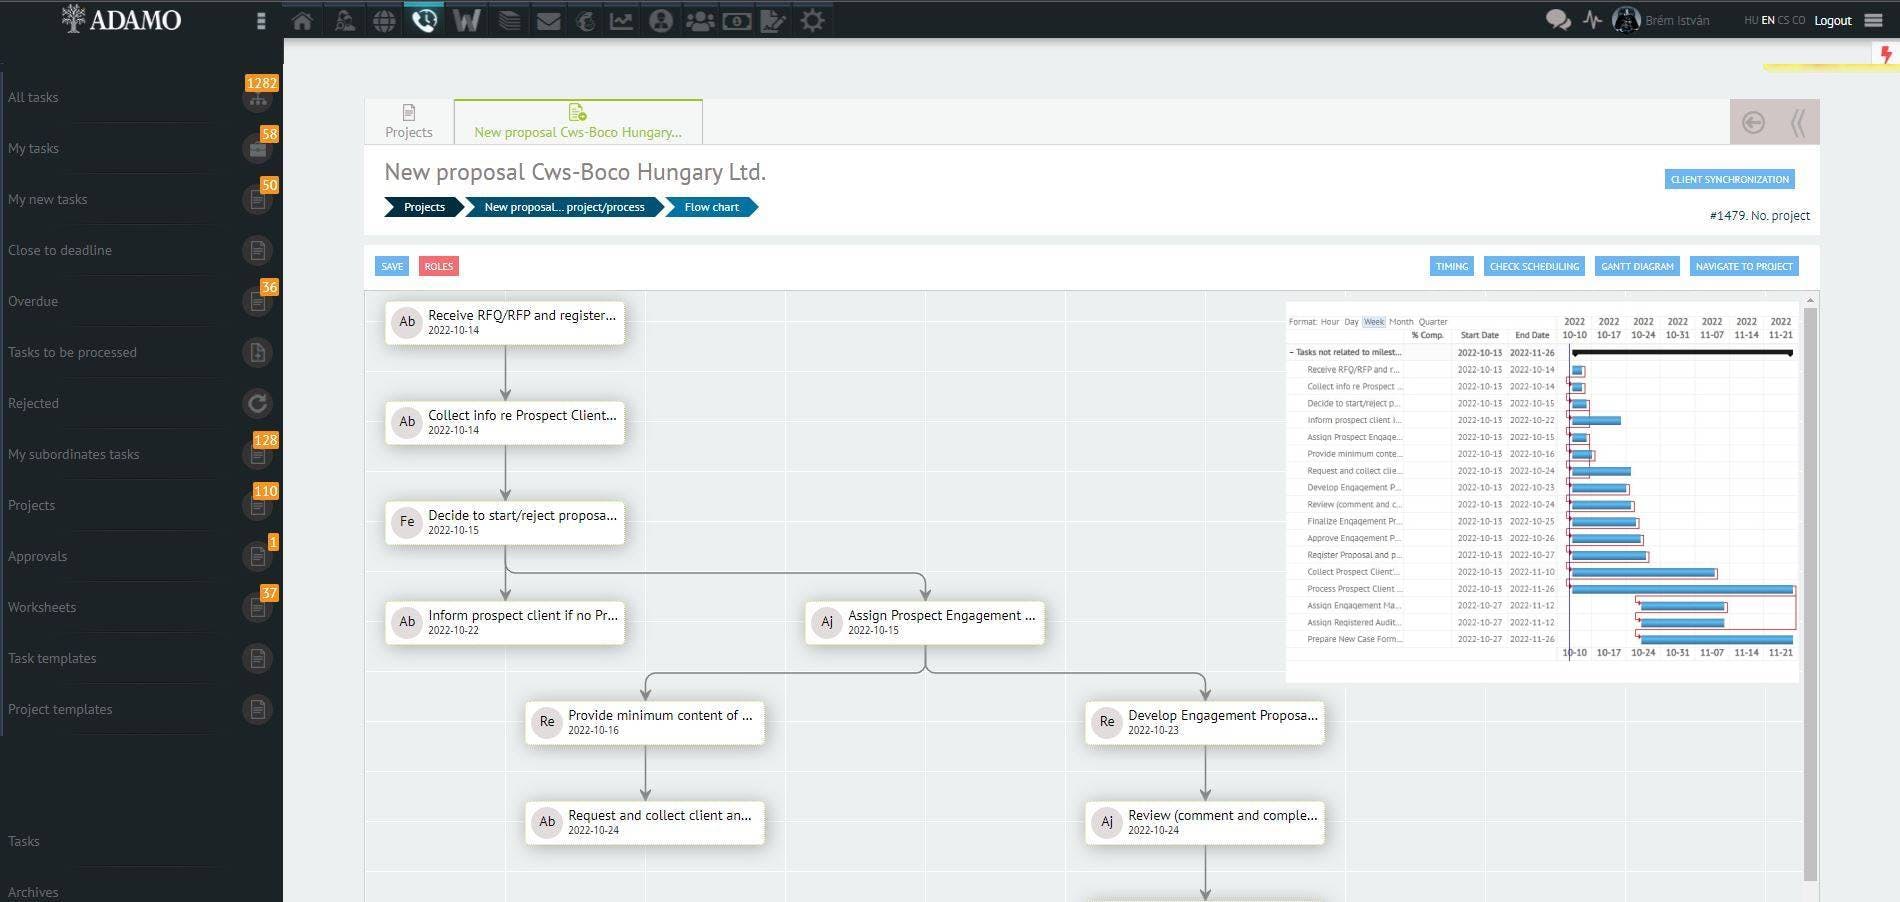Click 'Inform prospect client' Gantt bar
The width and height of the screenshot is (1900, 902).
[x=1596, y=420]
